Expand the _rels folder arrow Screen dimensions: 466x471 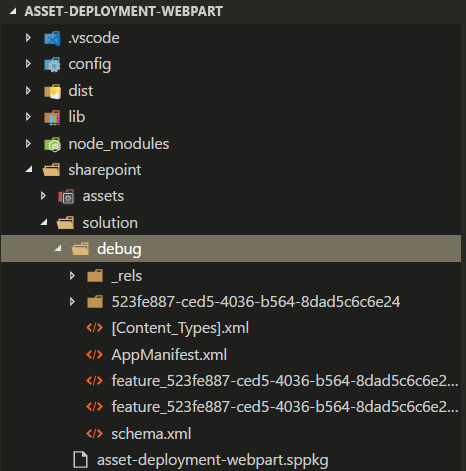point(72,276)
